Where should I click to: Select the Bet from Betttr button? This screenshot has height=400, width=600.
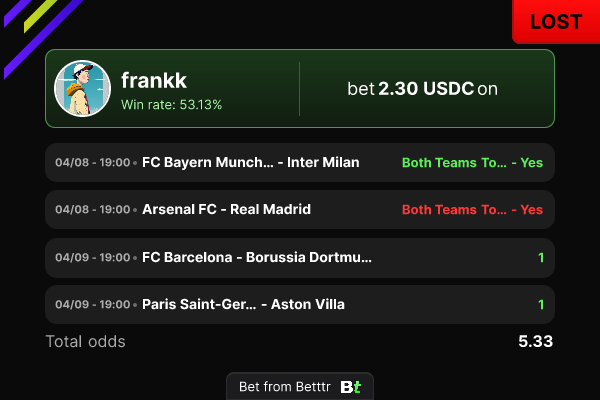(x=300, y=386)
